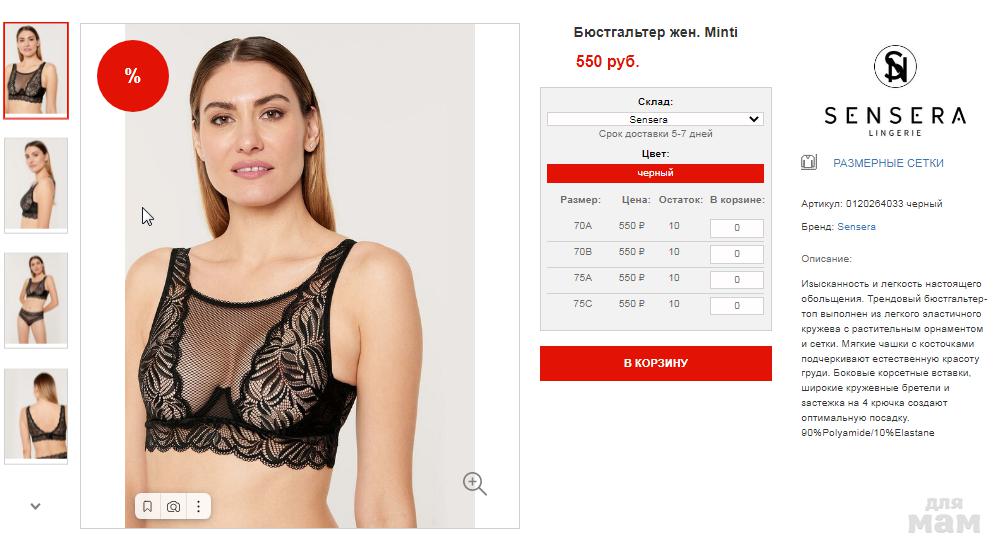Screen dimensions: 996x548
Task: Expand more thumbnails with down chevron
Action: click(x=36, y=506)
